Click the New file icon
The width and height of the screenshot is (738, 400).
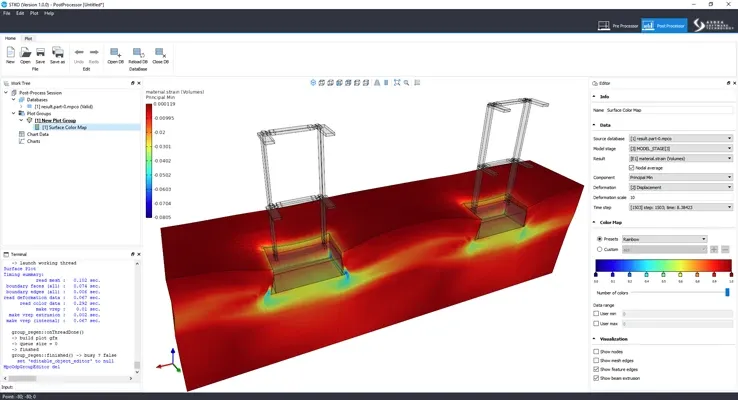click(10, 52)
